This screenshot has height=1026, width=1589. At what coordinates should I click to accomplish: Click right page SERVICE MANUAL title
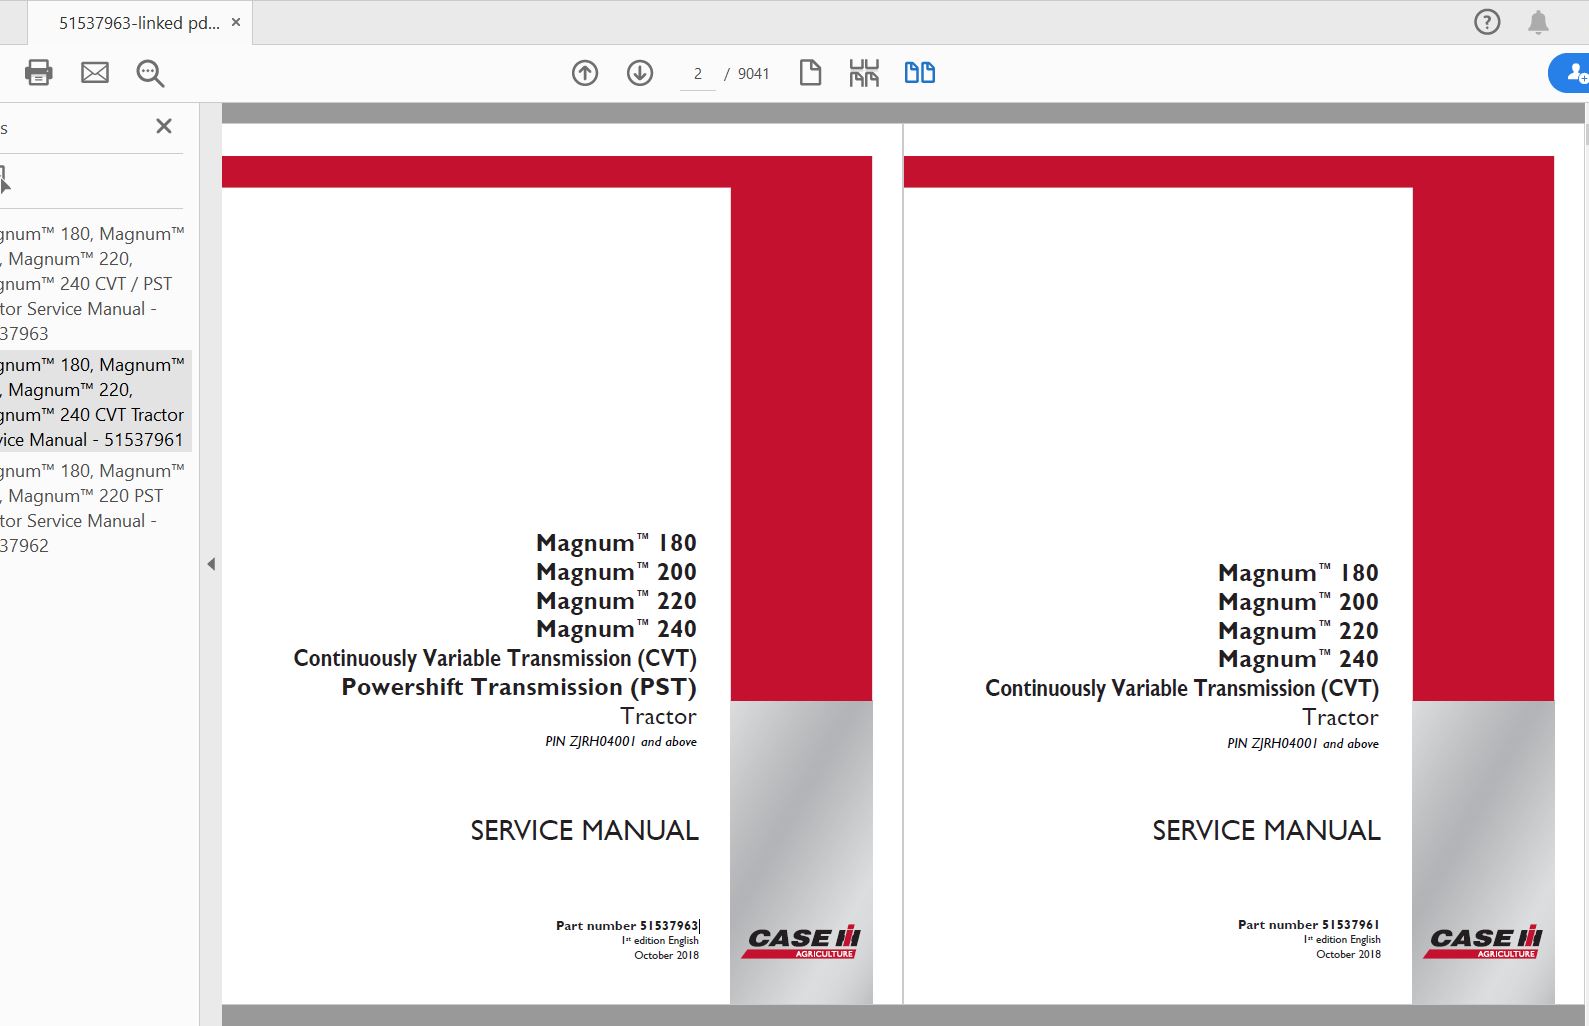[1266, 830]
